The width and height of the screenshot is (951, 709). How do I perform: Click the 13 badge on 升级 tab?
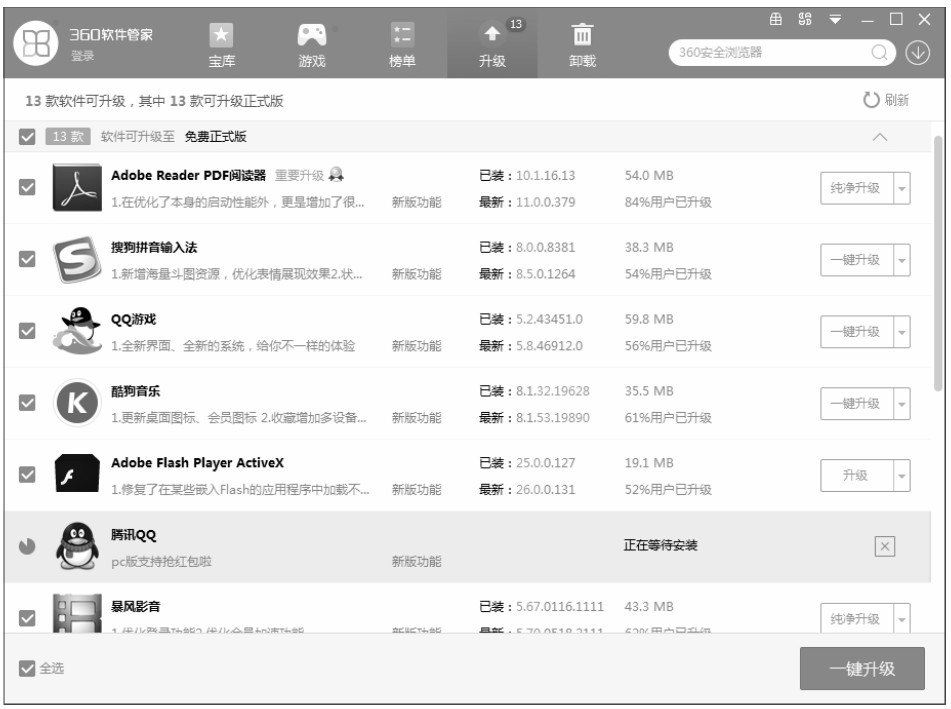(516, 24)
